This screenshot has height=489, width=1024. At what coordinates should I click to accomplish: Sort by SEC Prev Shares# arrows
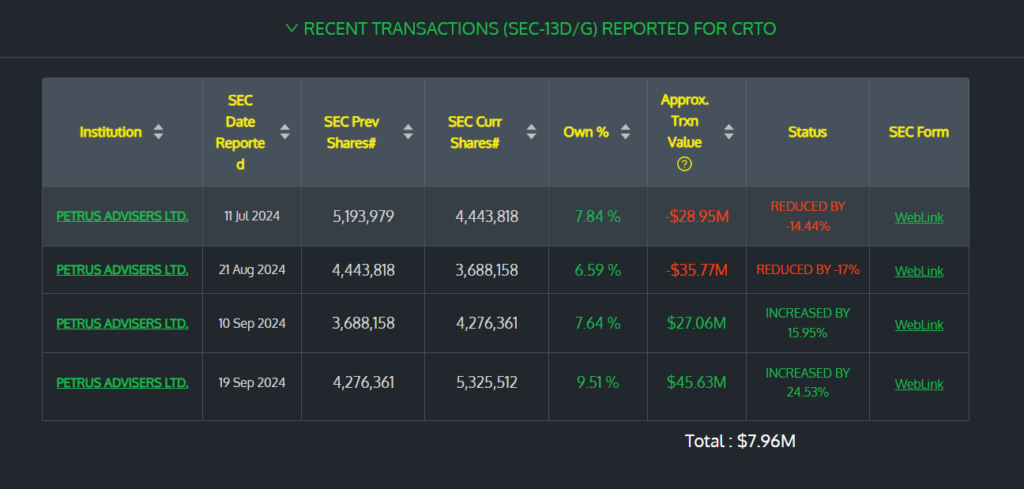point(408,132)
